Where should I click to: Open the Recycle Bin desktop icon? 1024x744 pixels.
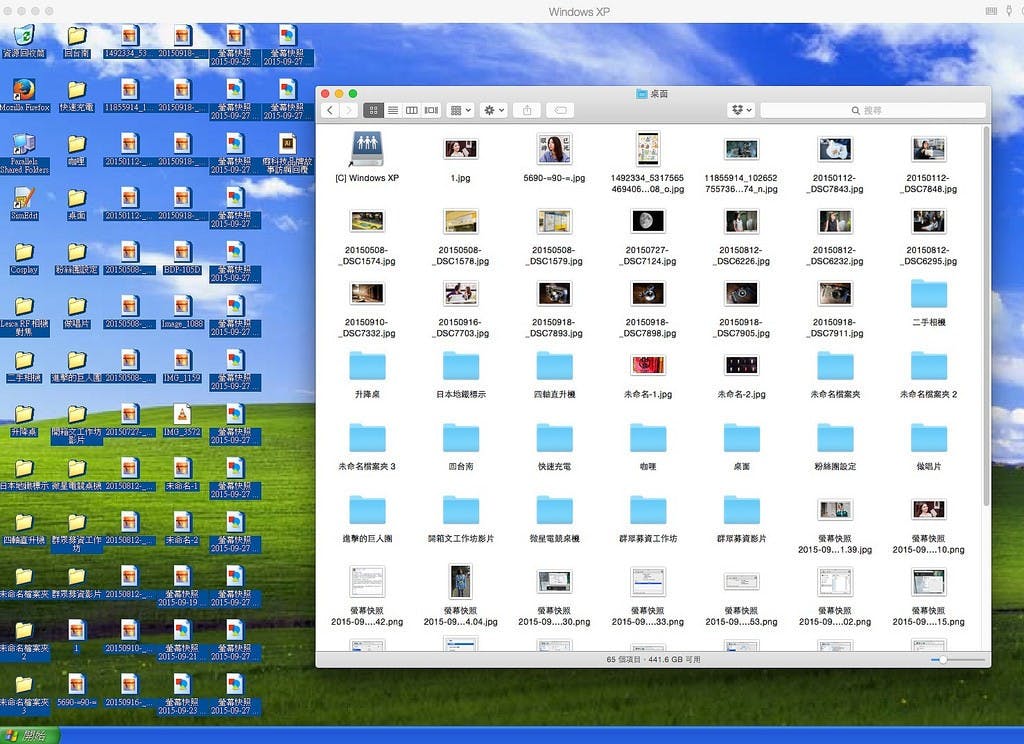point(24,38)
